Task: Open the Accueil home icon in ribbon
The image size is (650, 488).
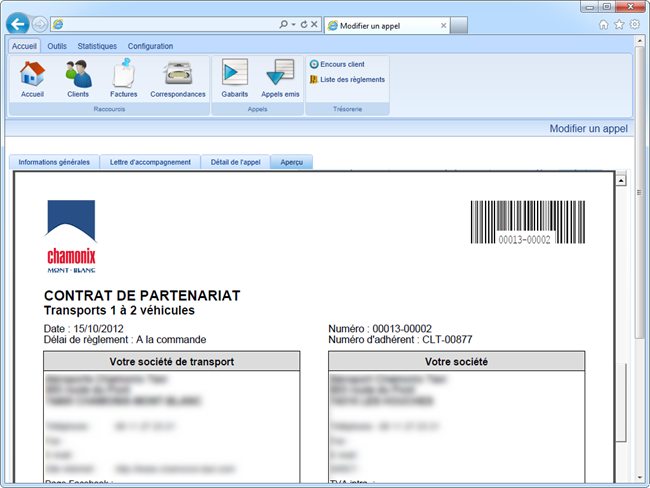Action: [32, 76]
